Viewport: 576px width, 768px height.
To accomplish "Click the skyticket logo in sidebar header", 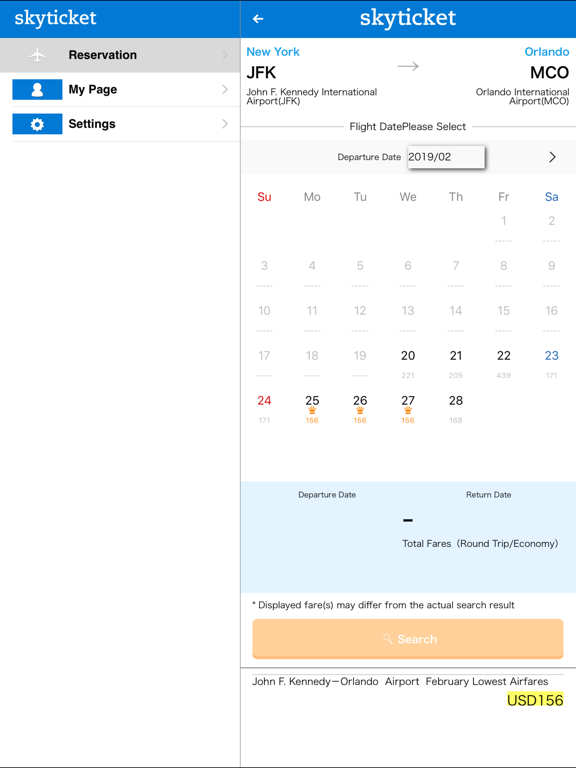I will pyautogui.click(x=55, y=18).
